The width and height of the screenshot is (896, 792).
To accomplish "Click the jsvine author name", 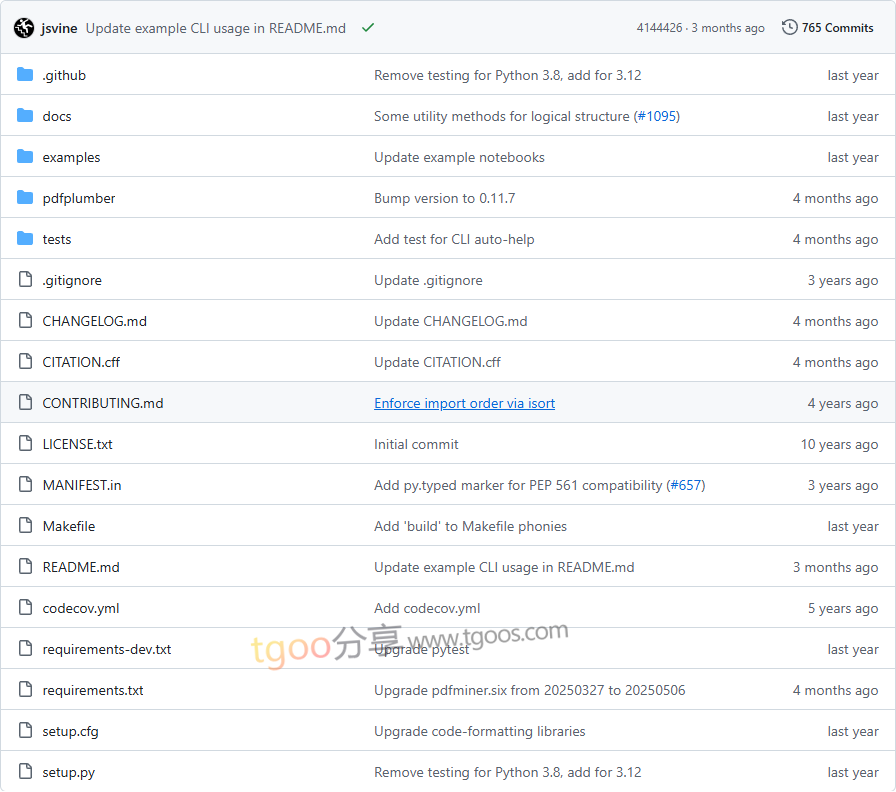I will pos(59,28).
